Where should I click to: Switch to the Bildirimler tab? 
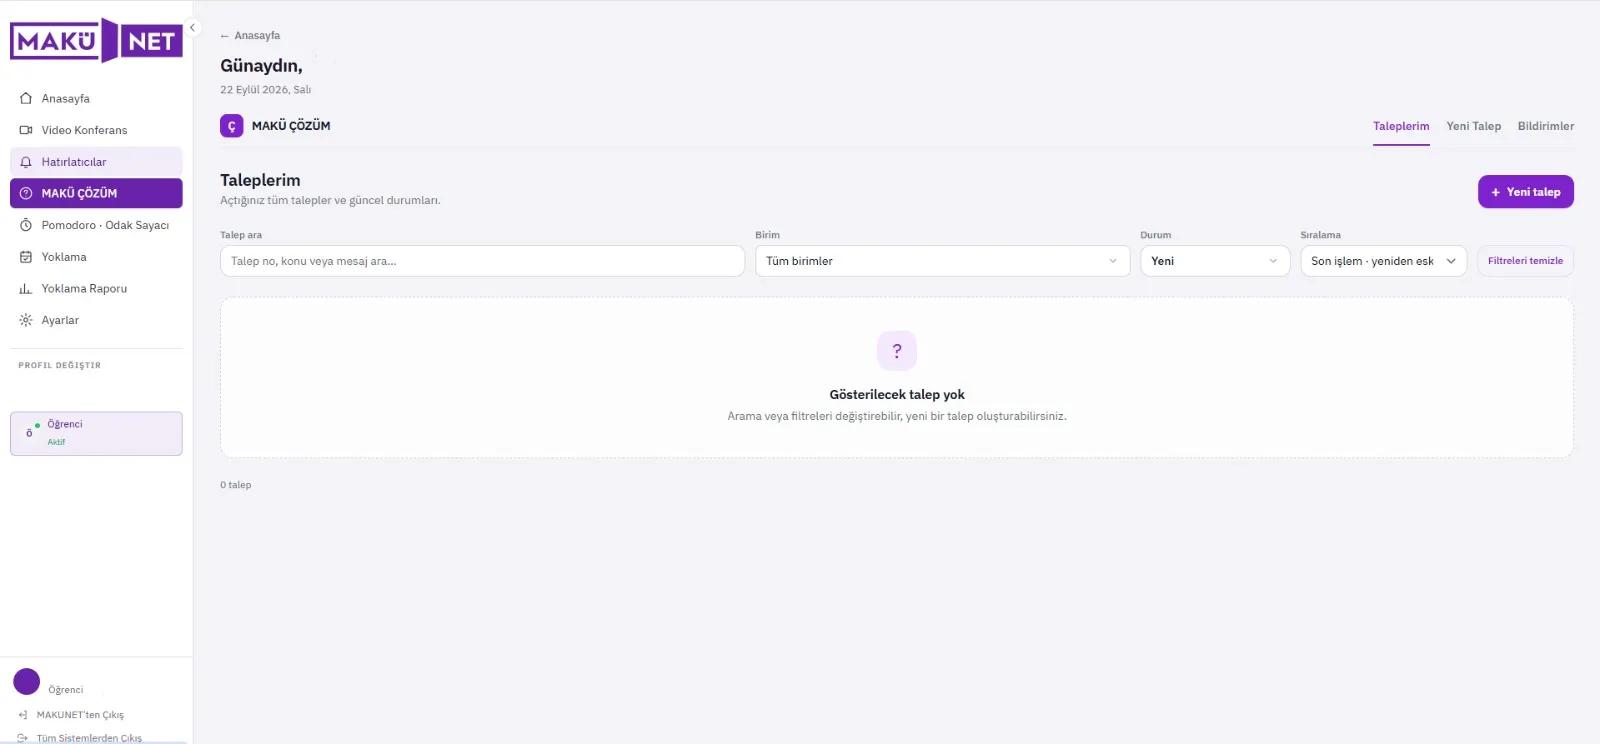click(x=1545, y=126)
